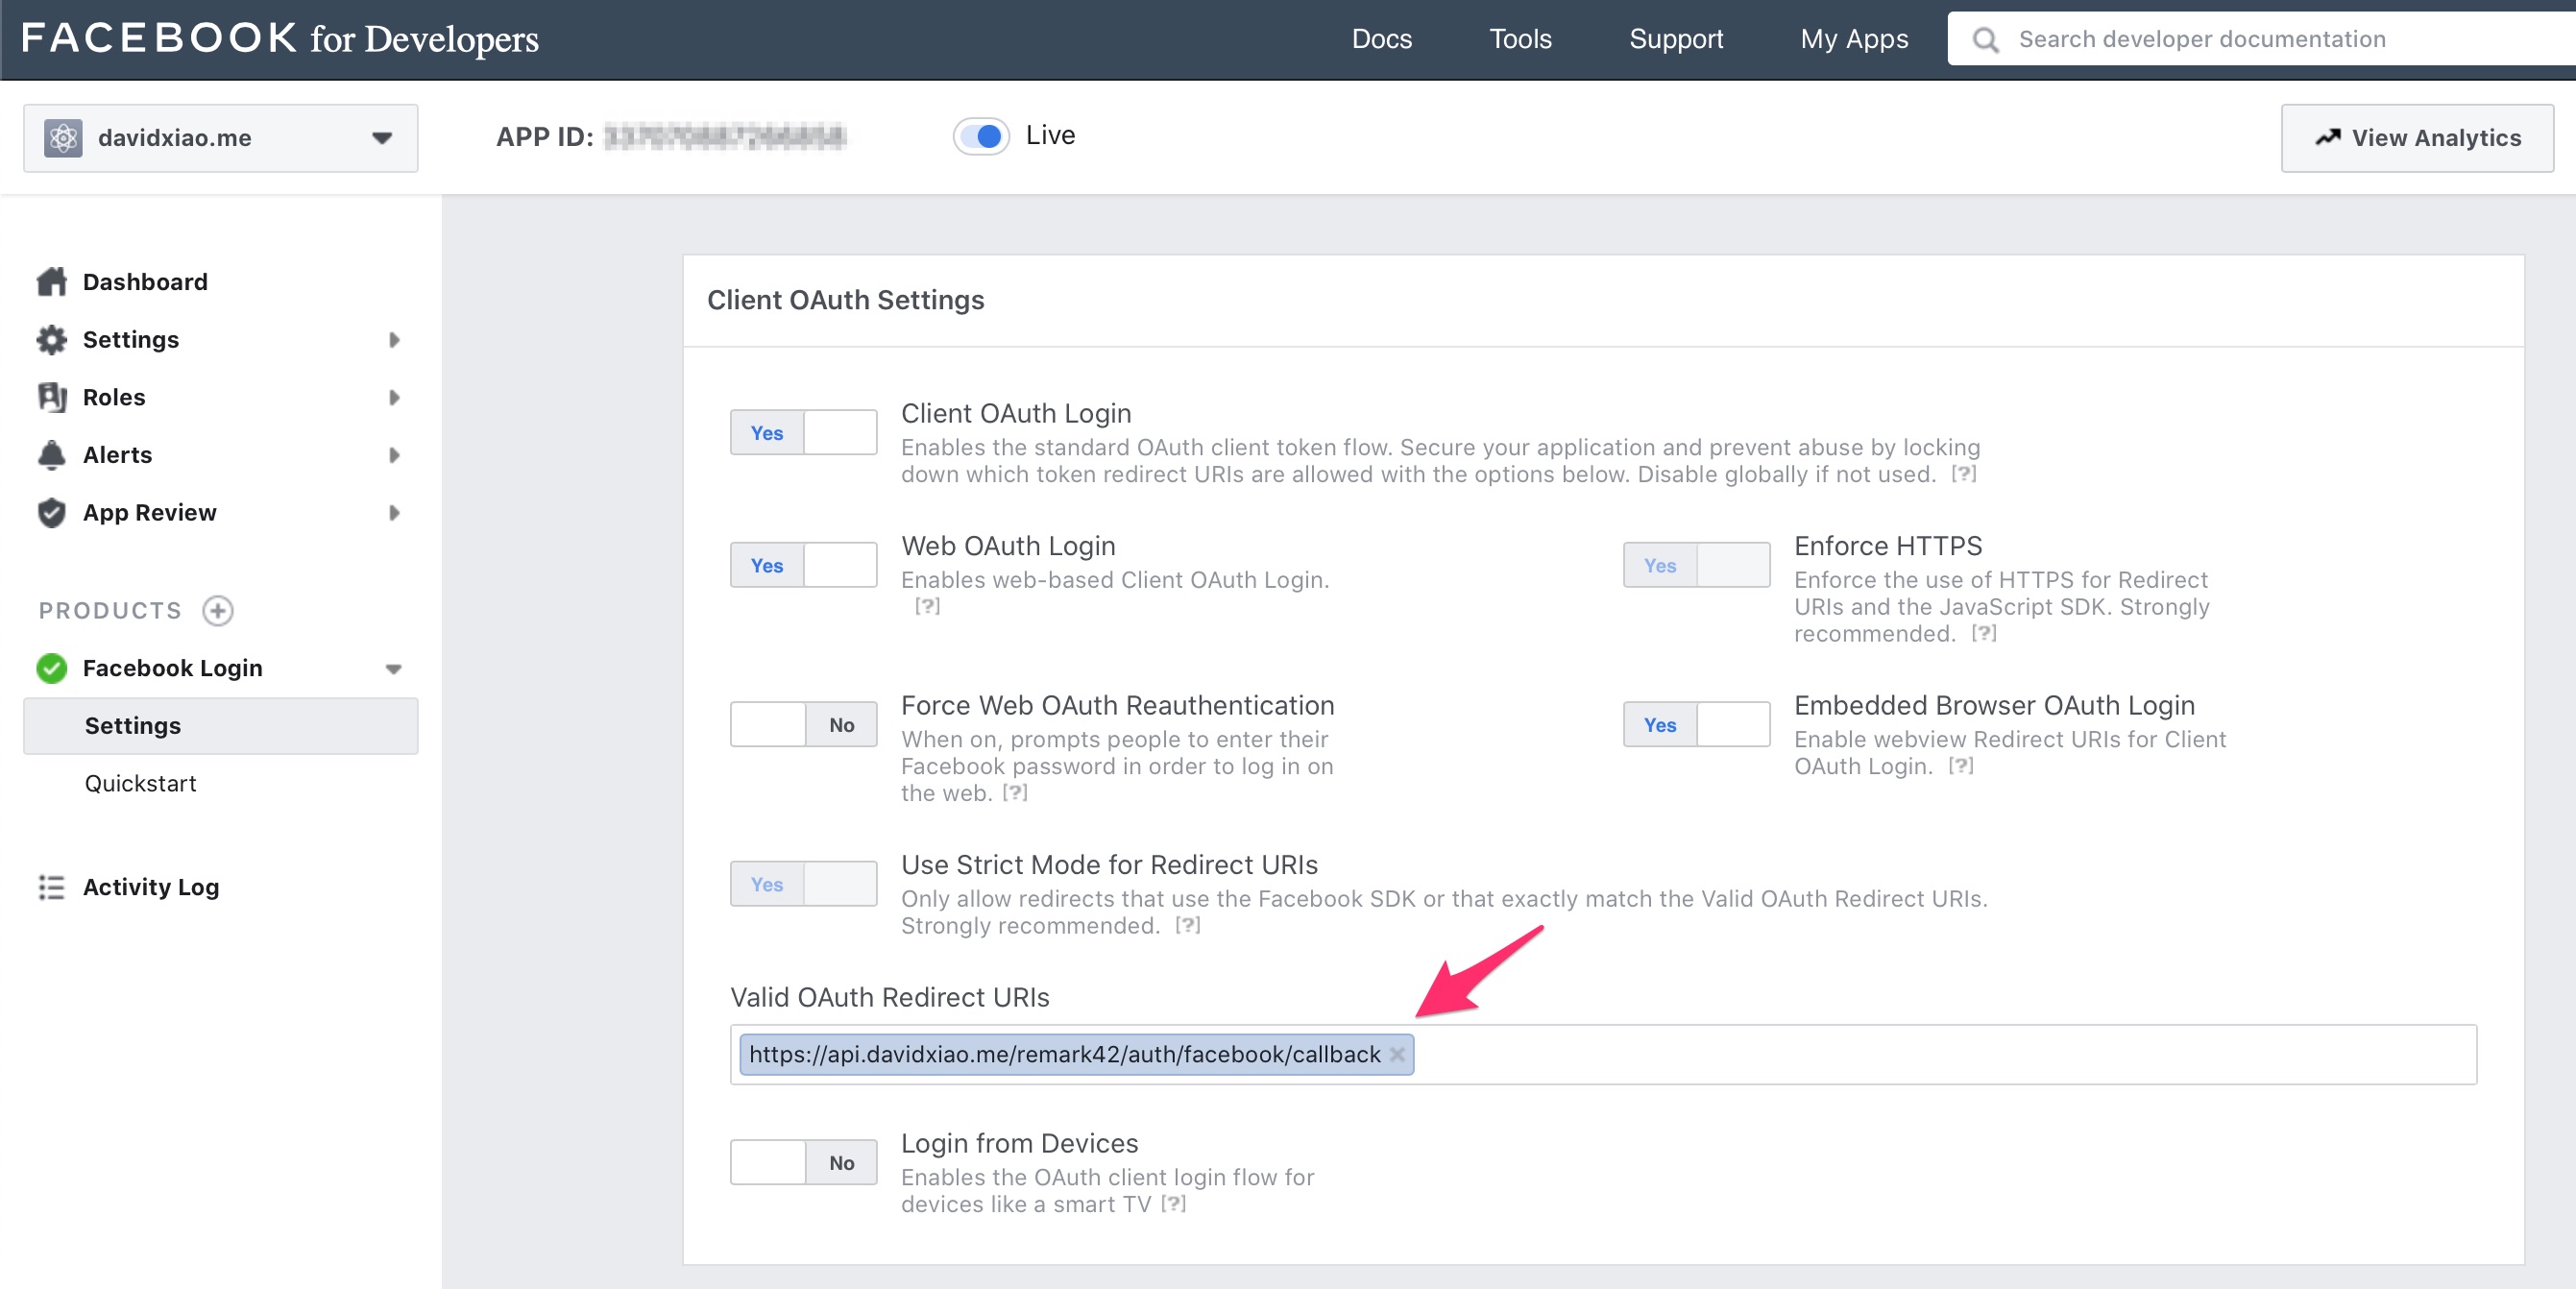Click the View Analytics button

click(x=2417, y=138)
